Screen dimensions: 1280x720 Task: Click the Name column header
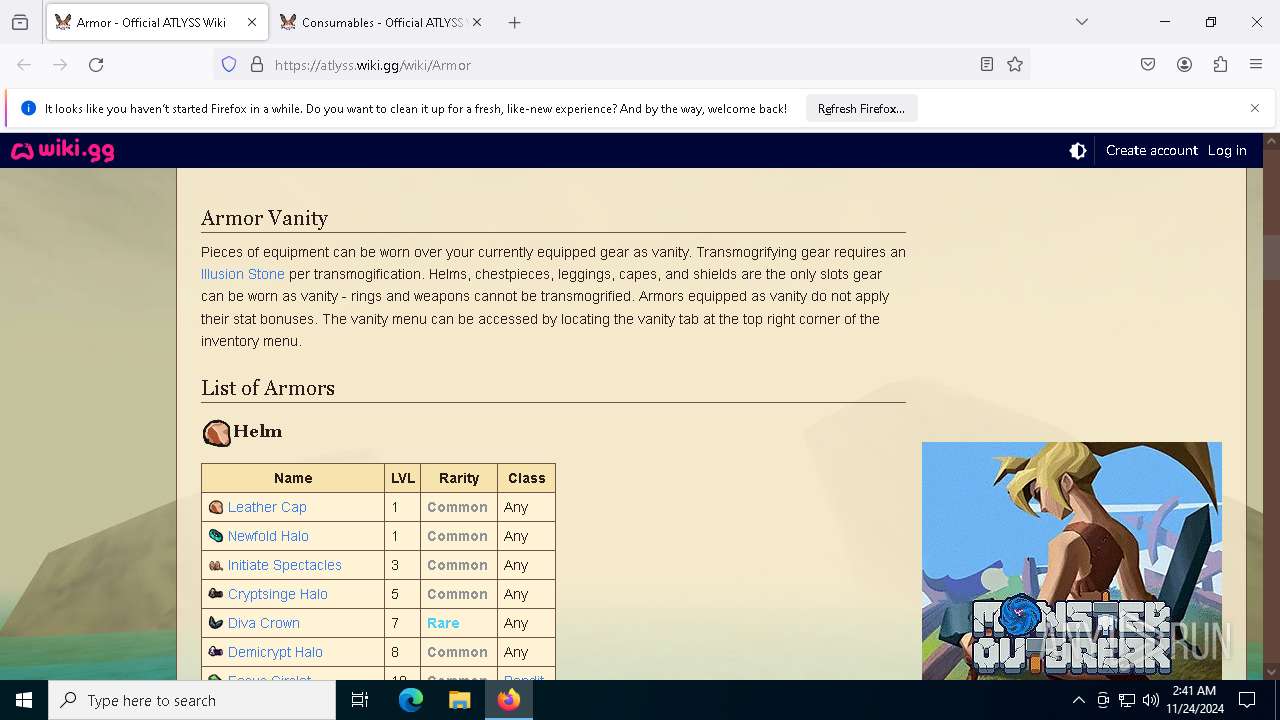click(x=293, y=478)
